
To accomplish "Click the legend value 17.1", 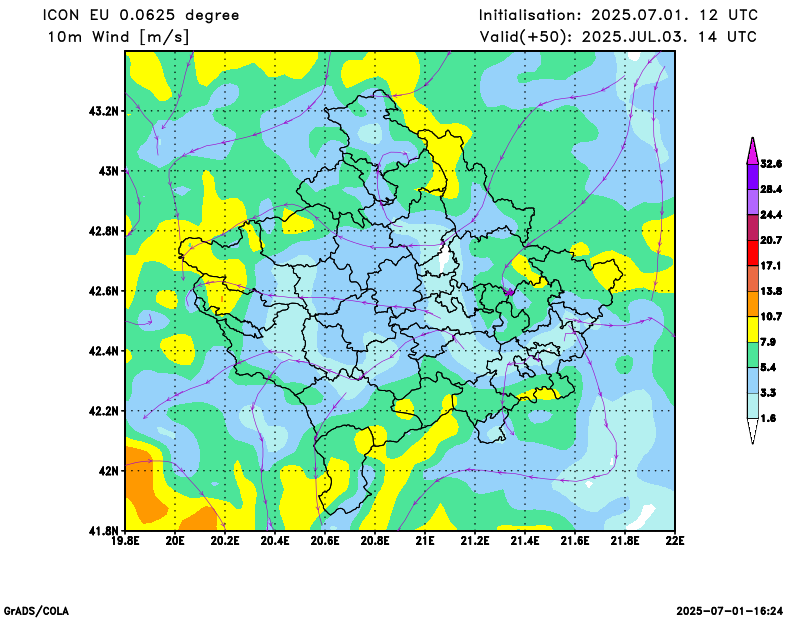I will [771, 266].
